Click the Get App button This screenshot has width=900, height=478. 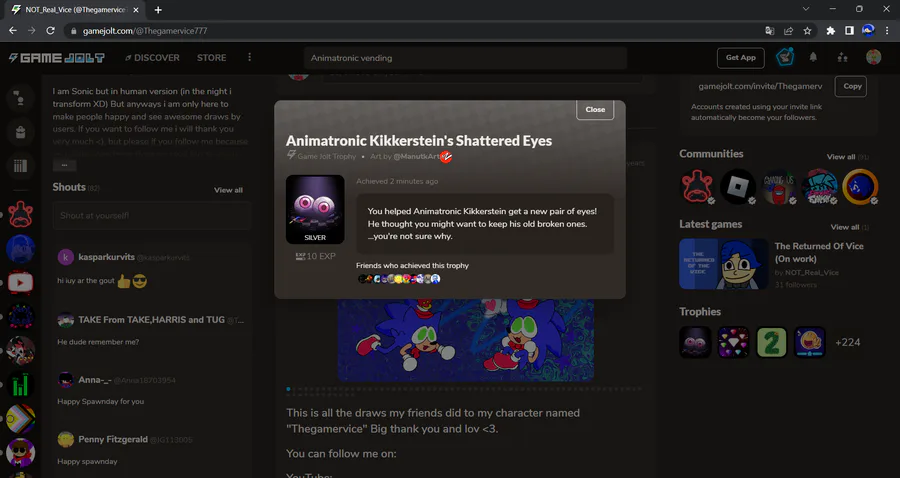(x=740, y=57)
